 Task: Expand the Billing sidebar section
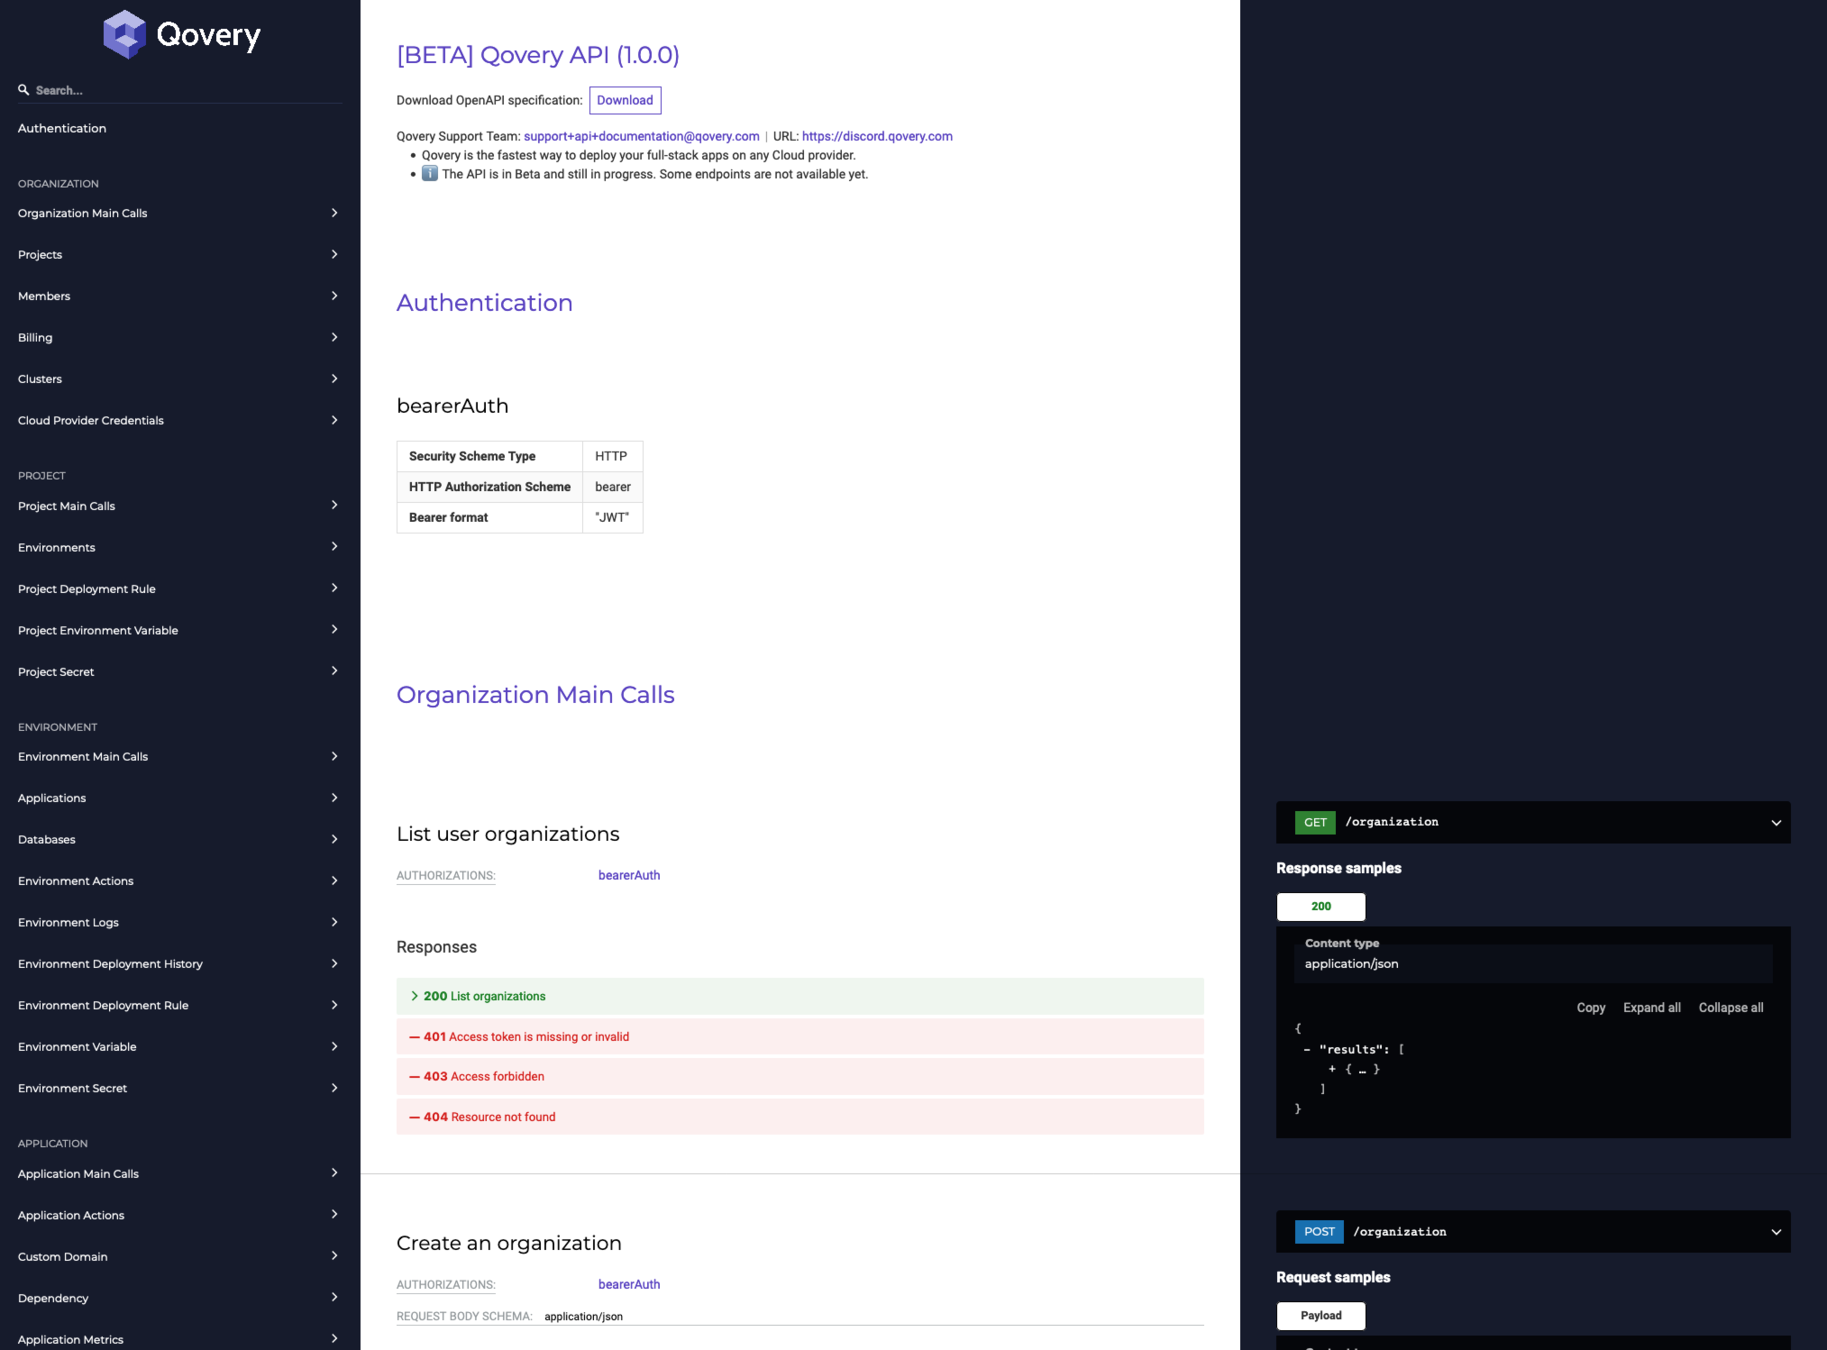pyautogui.click(x=180, y=338)
